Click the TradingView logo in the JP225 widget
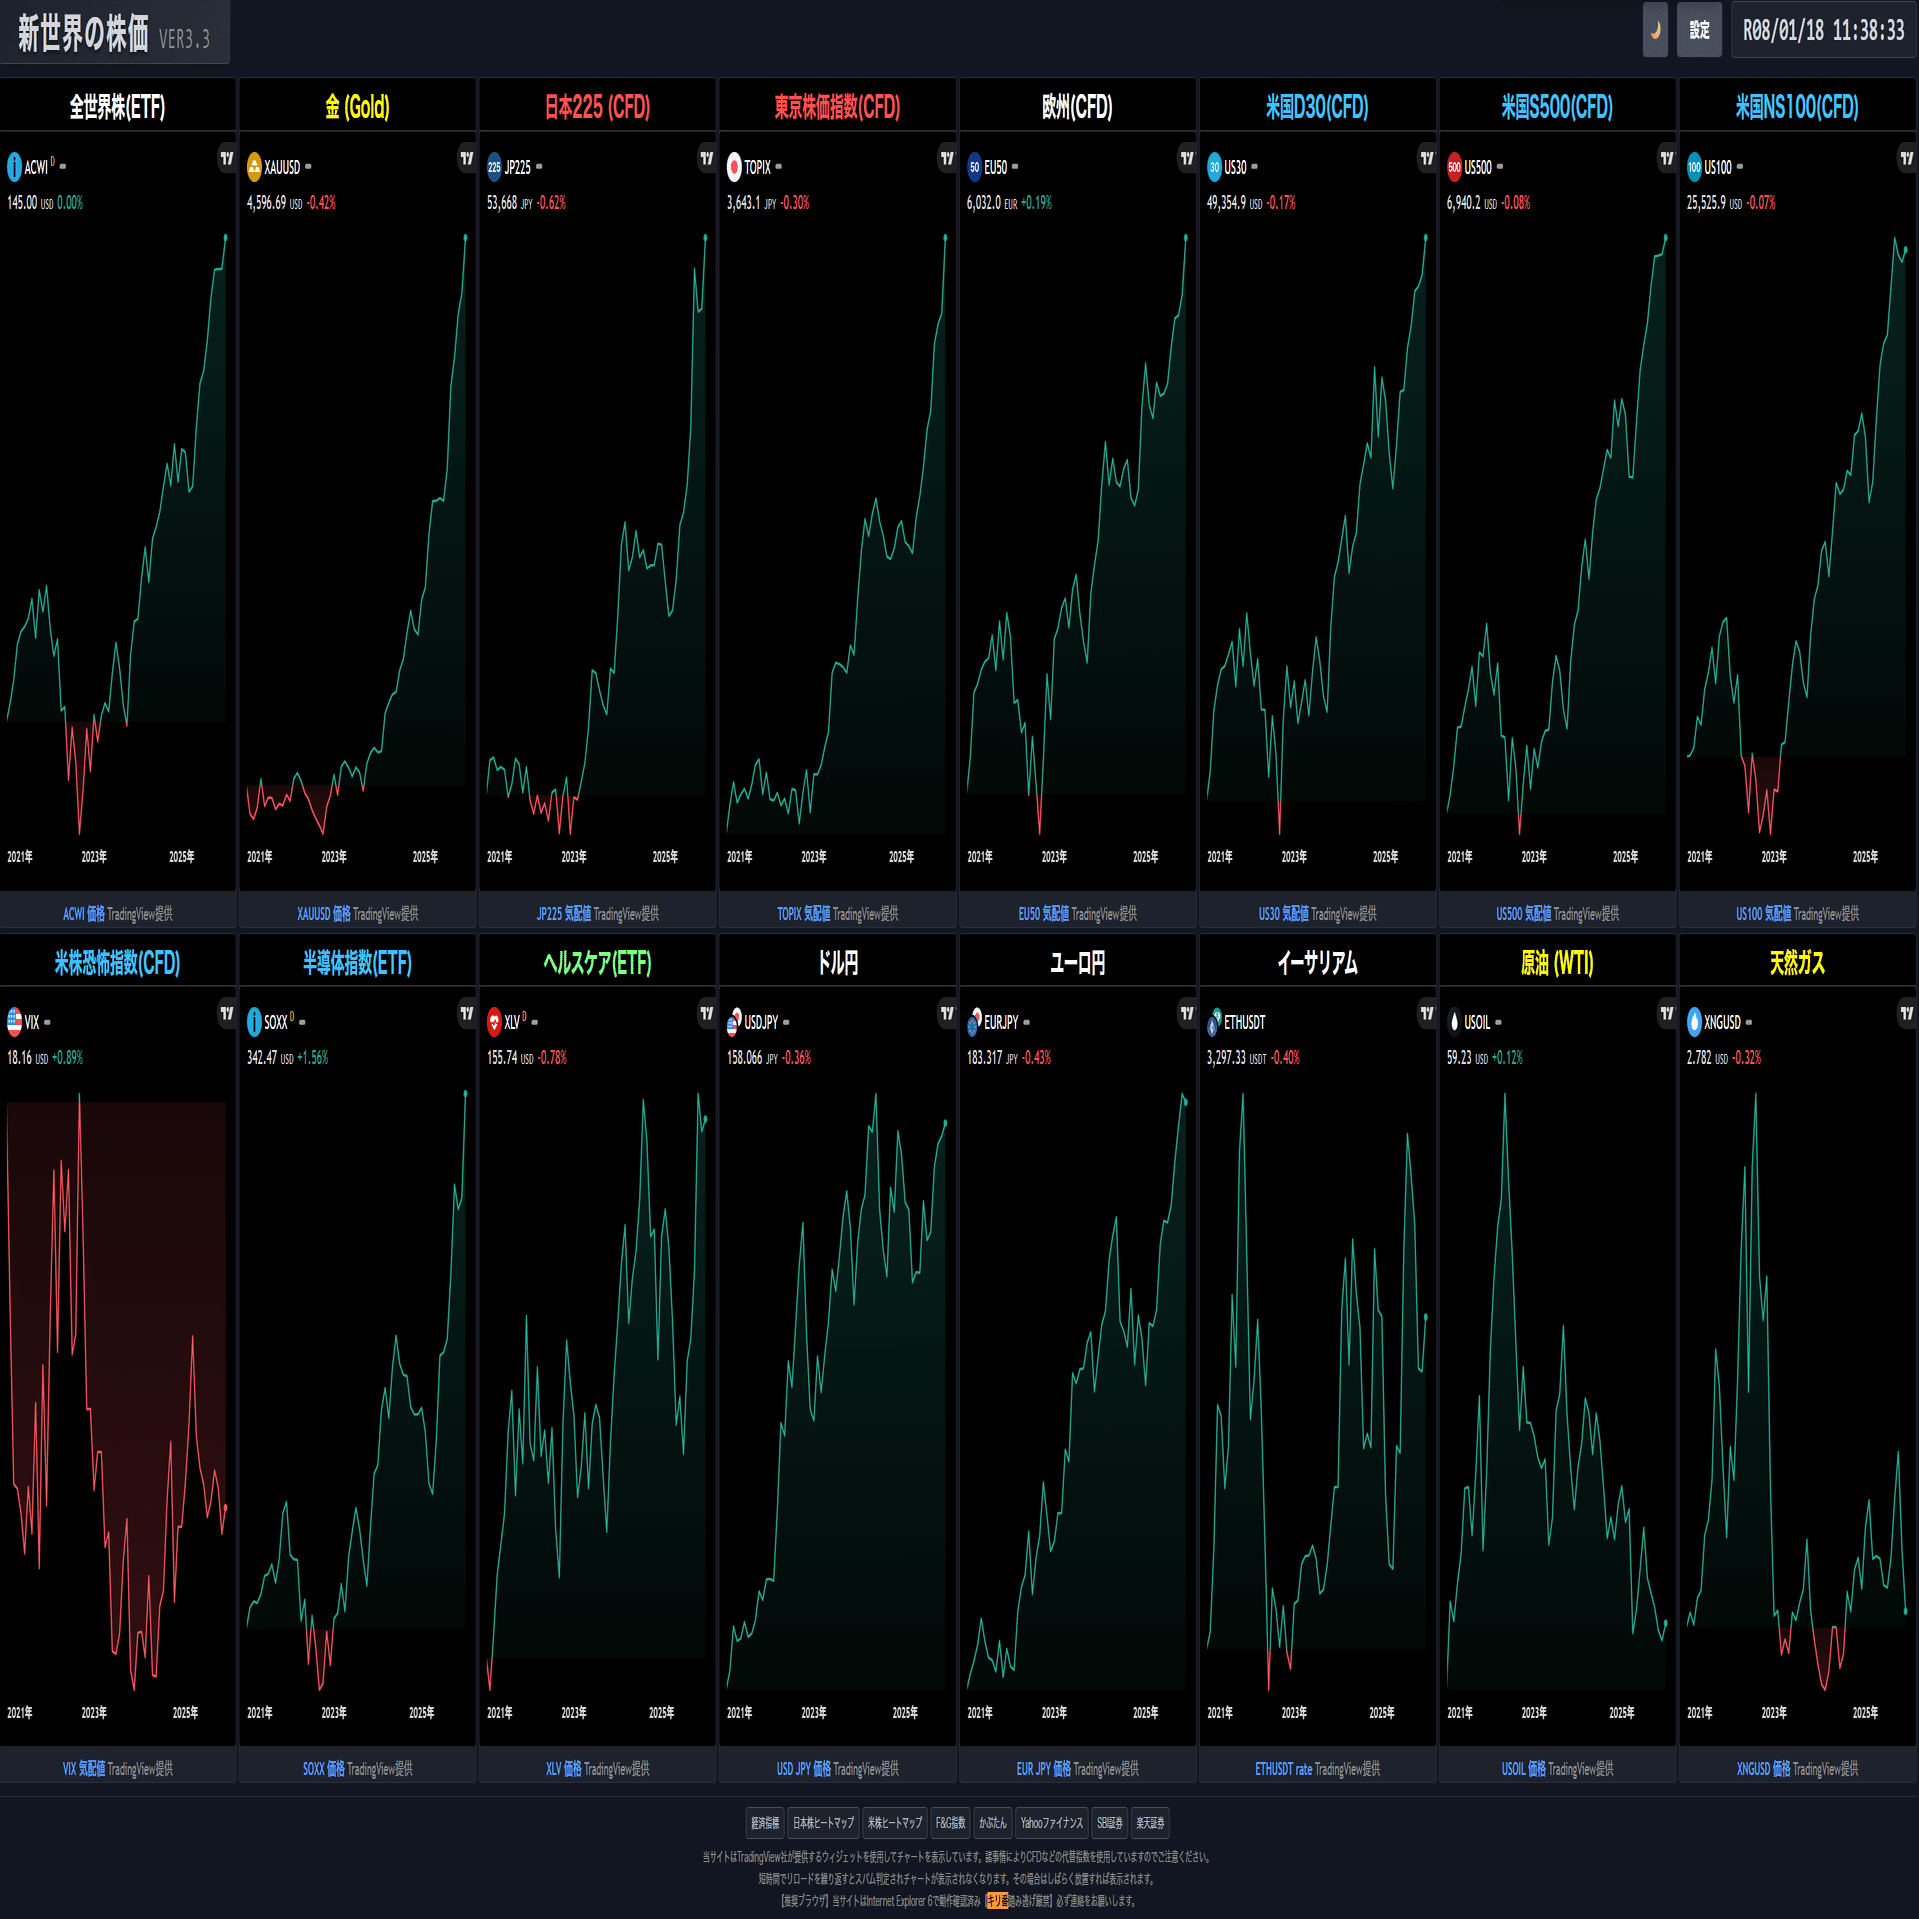Viewport: 1919px width, 1919px height. tap(707, 158)
